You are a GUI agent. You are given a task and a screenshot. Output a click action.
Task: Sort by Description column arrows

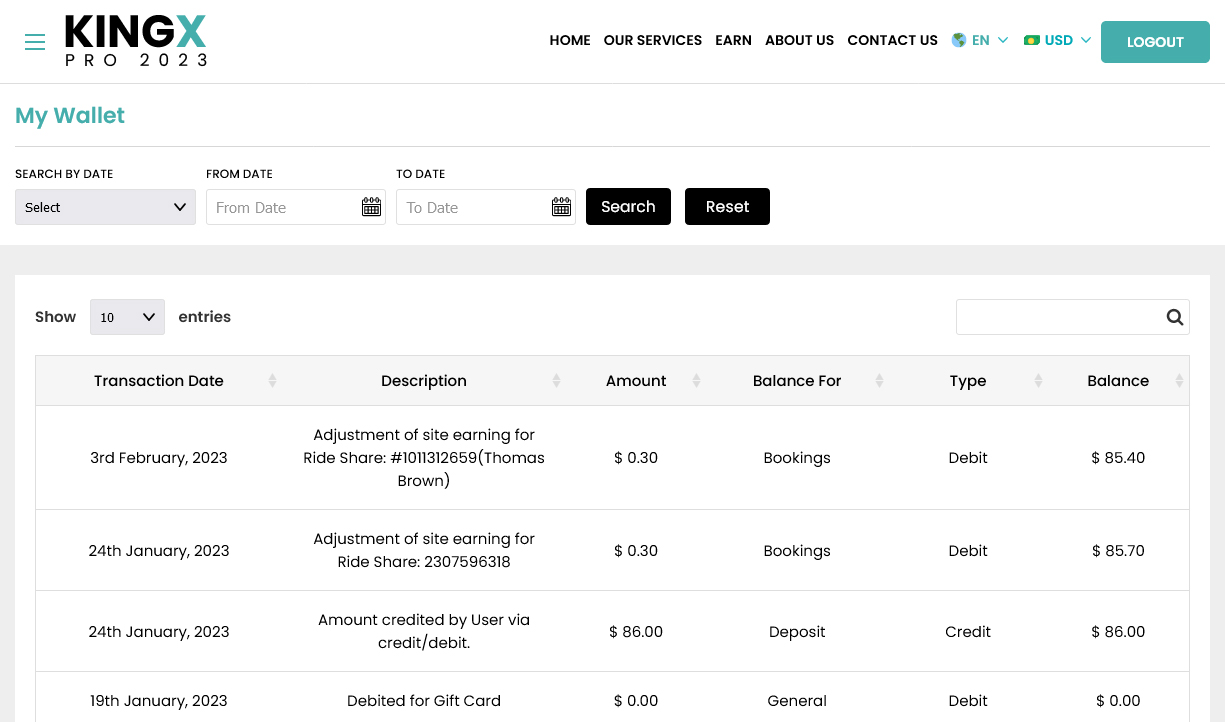[556, 381]
